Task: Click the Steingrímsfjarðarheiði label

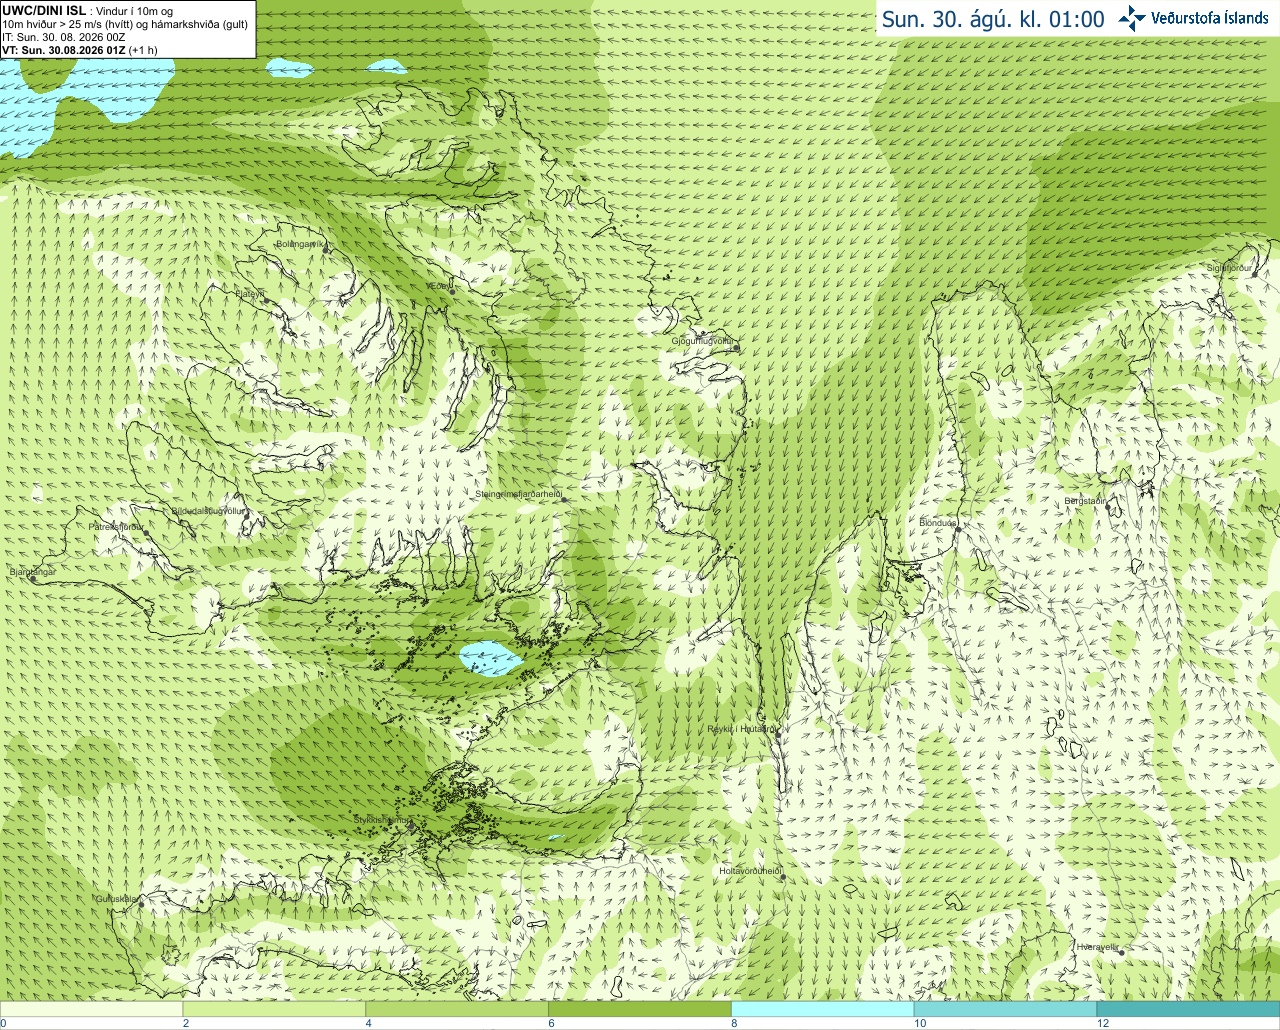Action: [x=518, y=494]
